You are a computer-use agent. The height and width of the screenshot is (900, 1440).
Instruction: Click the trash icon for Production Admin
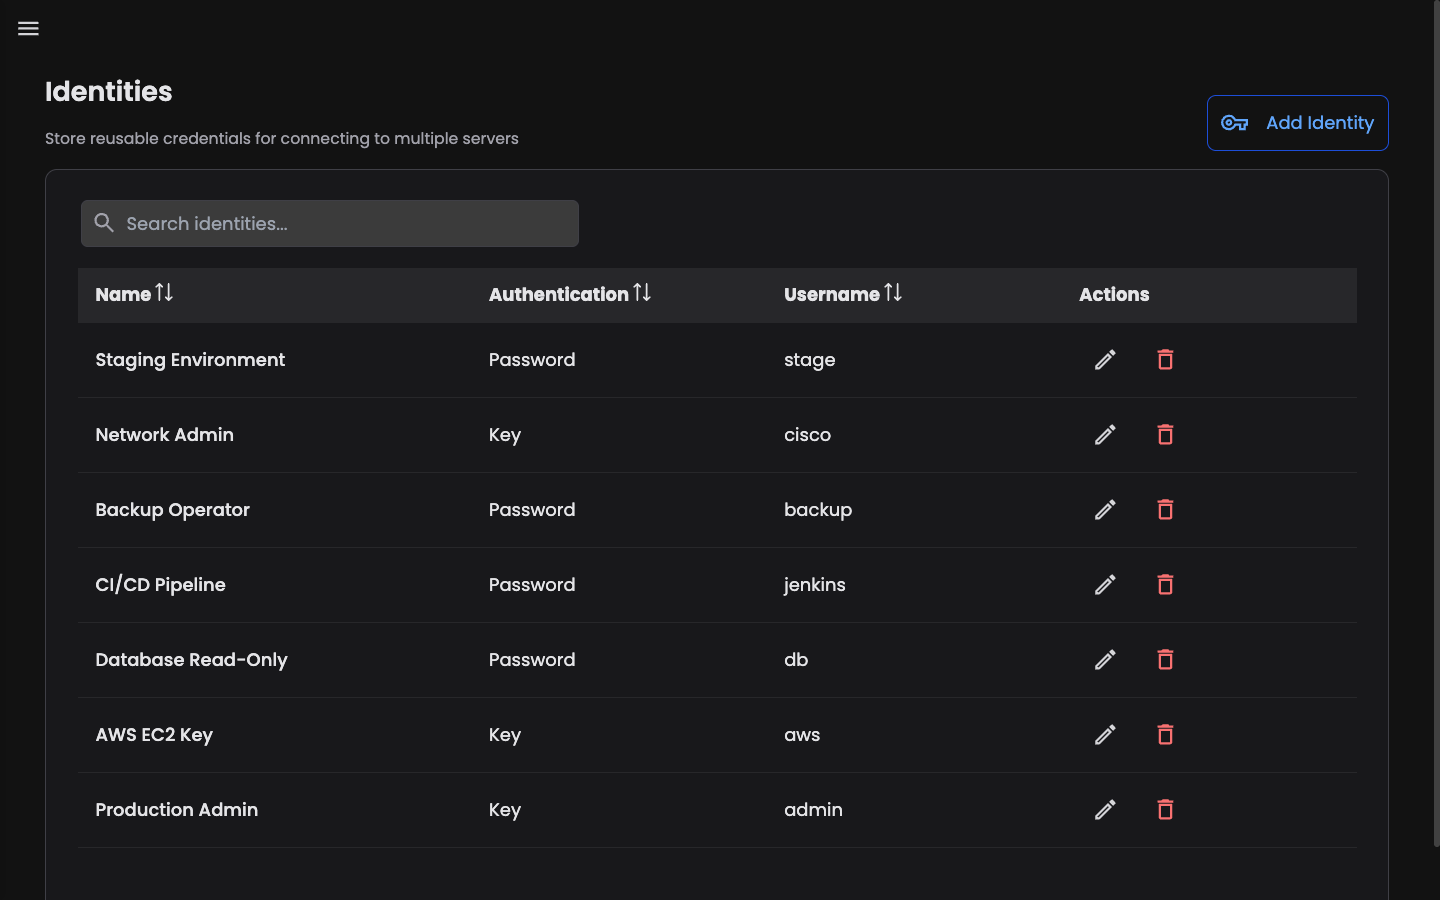click(x=1165, y=809)
